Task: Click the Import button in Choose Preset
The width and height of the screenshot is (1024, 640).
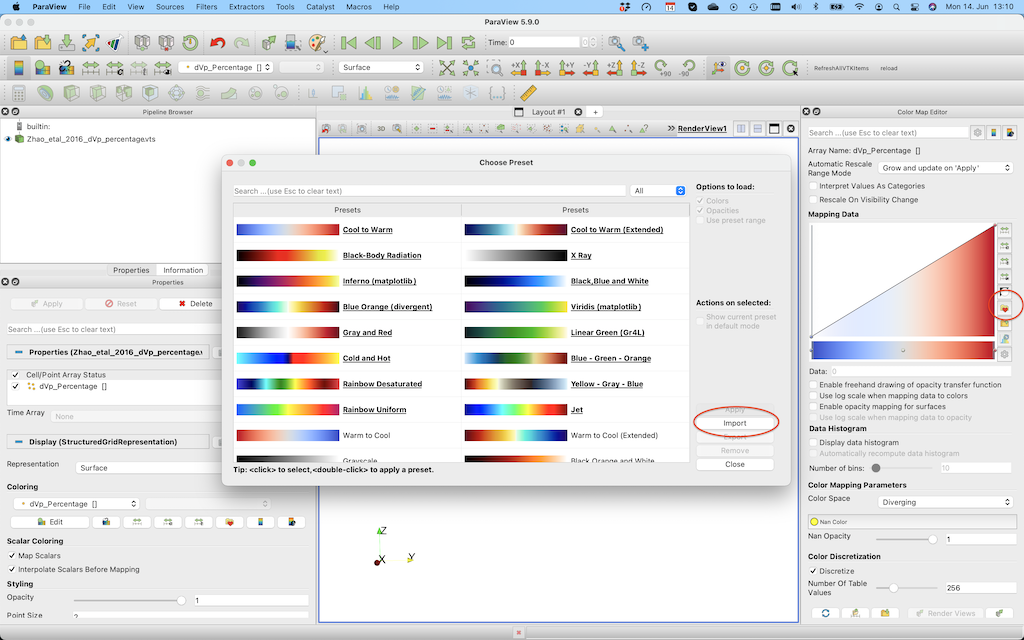Action: 735,423
